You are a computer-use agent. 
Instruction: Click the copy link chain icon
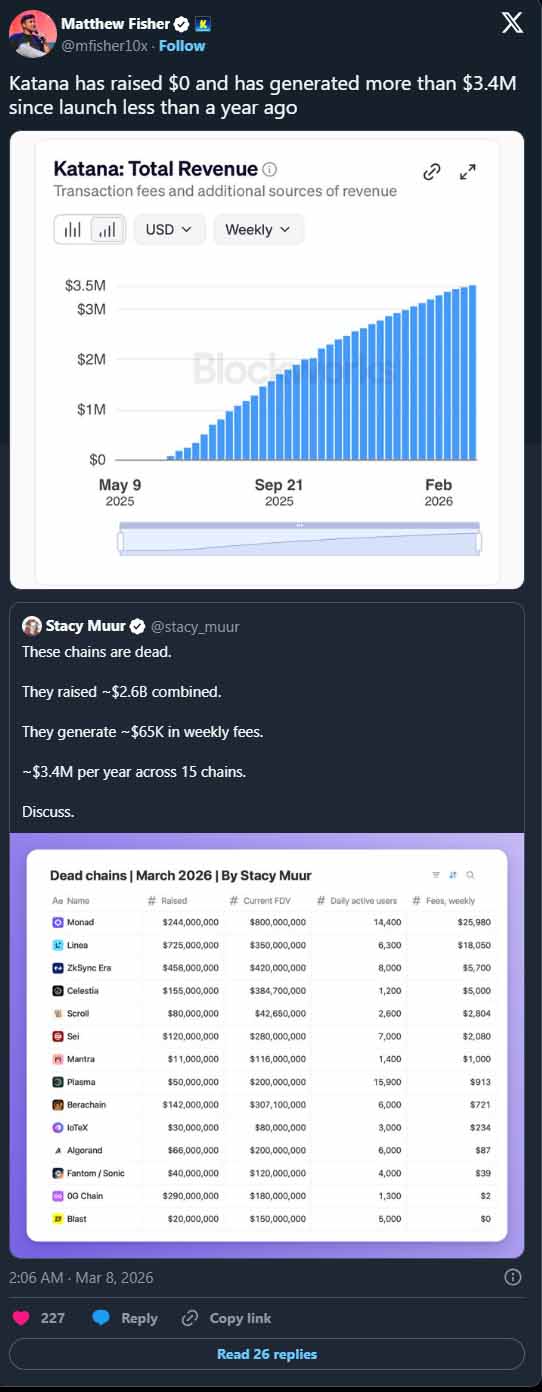(190, 1318)
